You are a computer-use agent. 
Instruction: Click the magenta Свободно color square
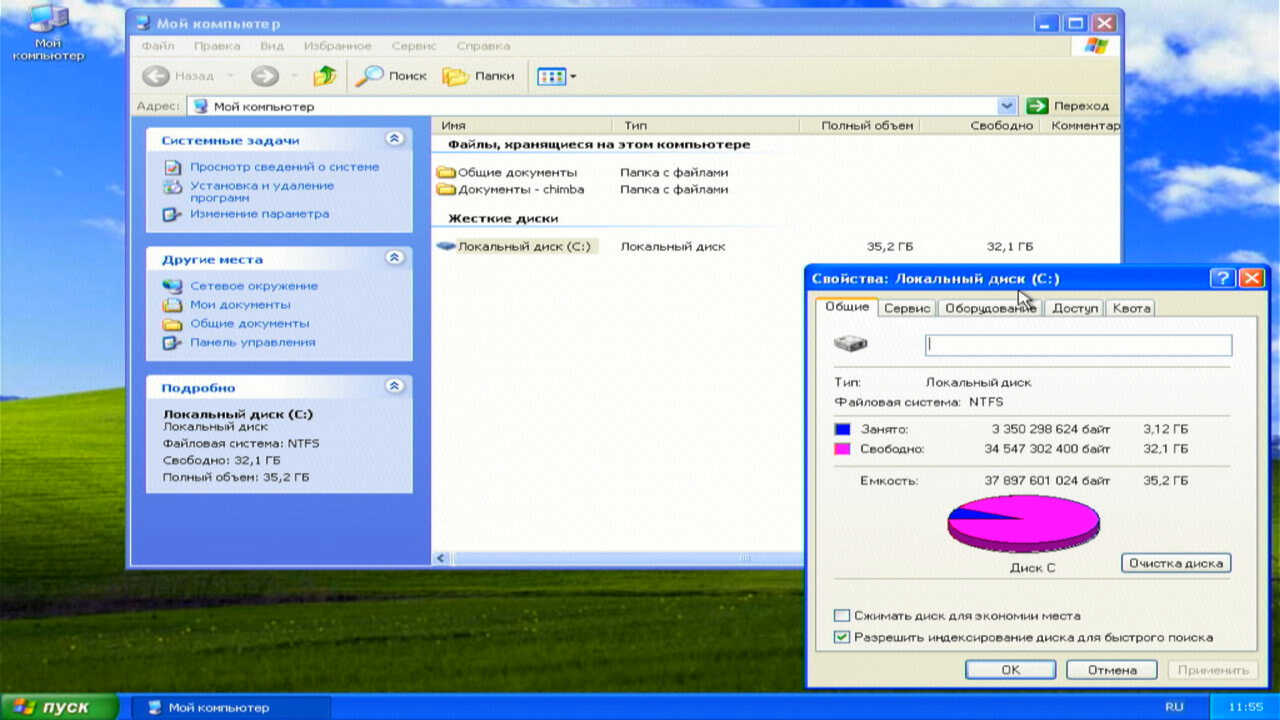click(842, 449)
